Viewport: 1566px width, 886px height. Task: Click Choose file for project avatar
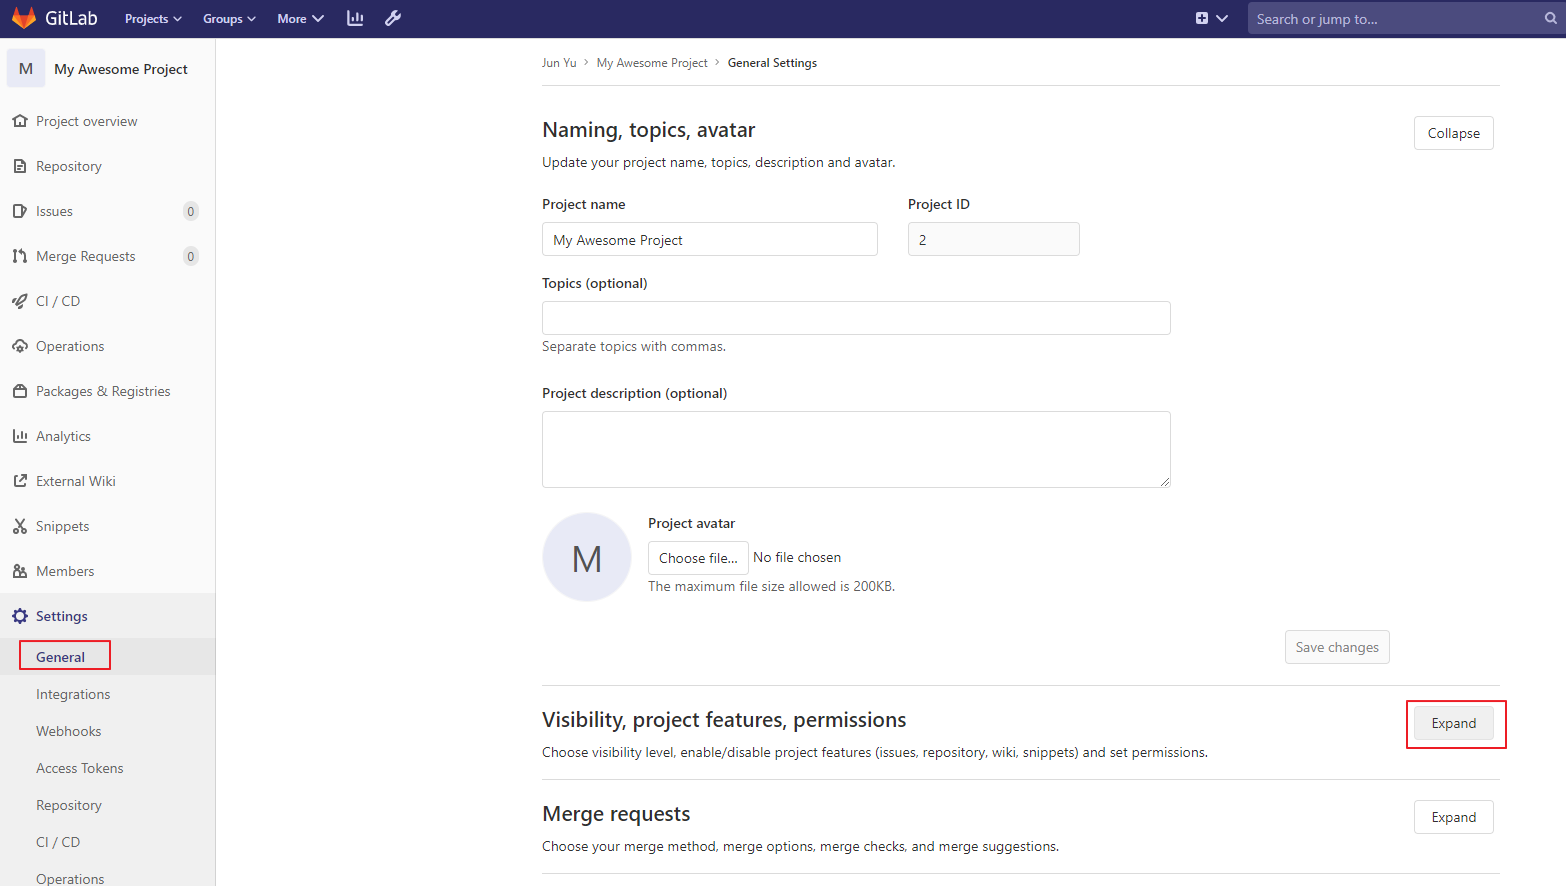click(698, 558)
